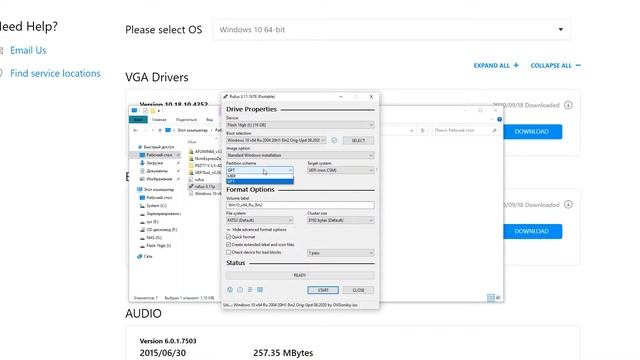
Task: Click Explorer back arrow
Action: pos(136,130)
